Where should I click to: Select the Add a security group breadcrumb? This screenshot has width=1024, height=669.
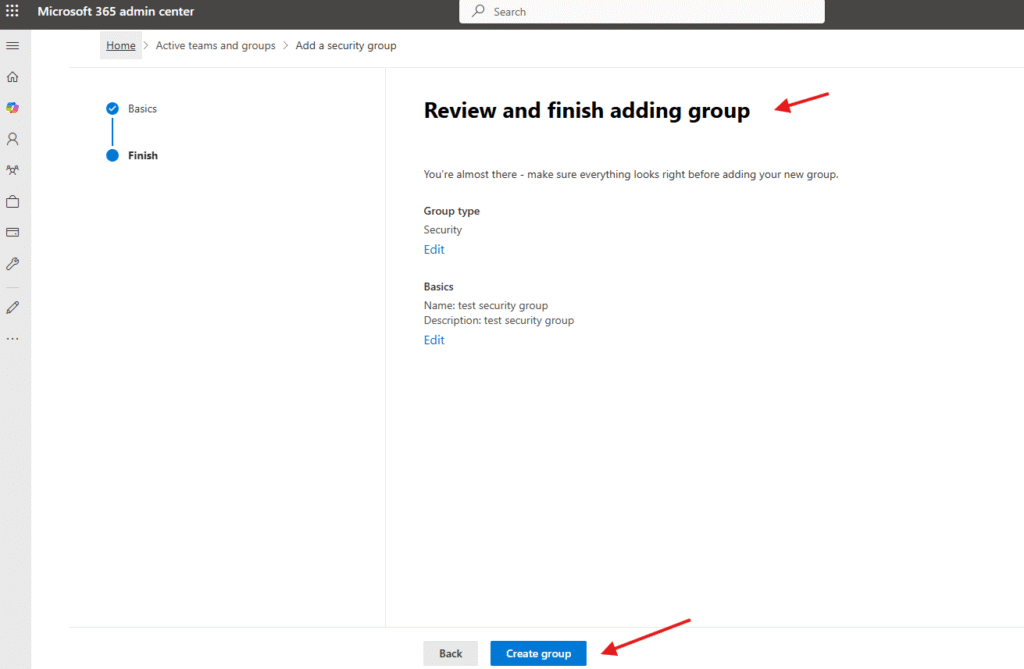pyautogui.click(x=346, y=46)
